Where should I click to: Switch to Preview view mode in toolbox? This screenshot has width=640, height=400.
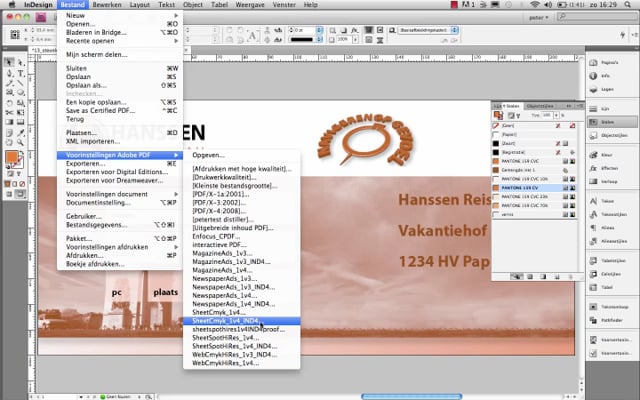[x=20, y=194]
